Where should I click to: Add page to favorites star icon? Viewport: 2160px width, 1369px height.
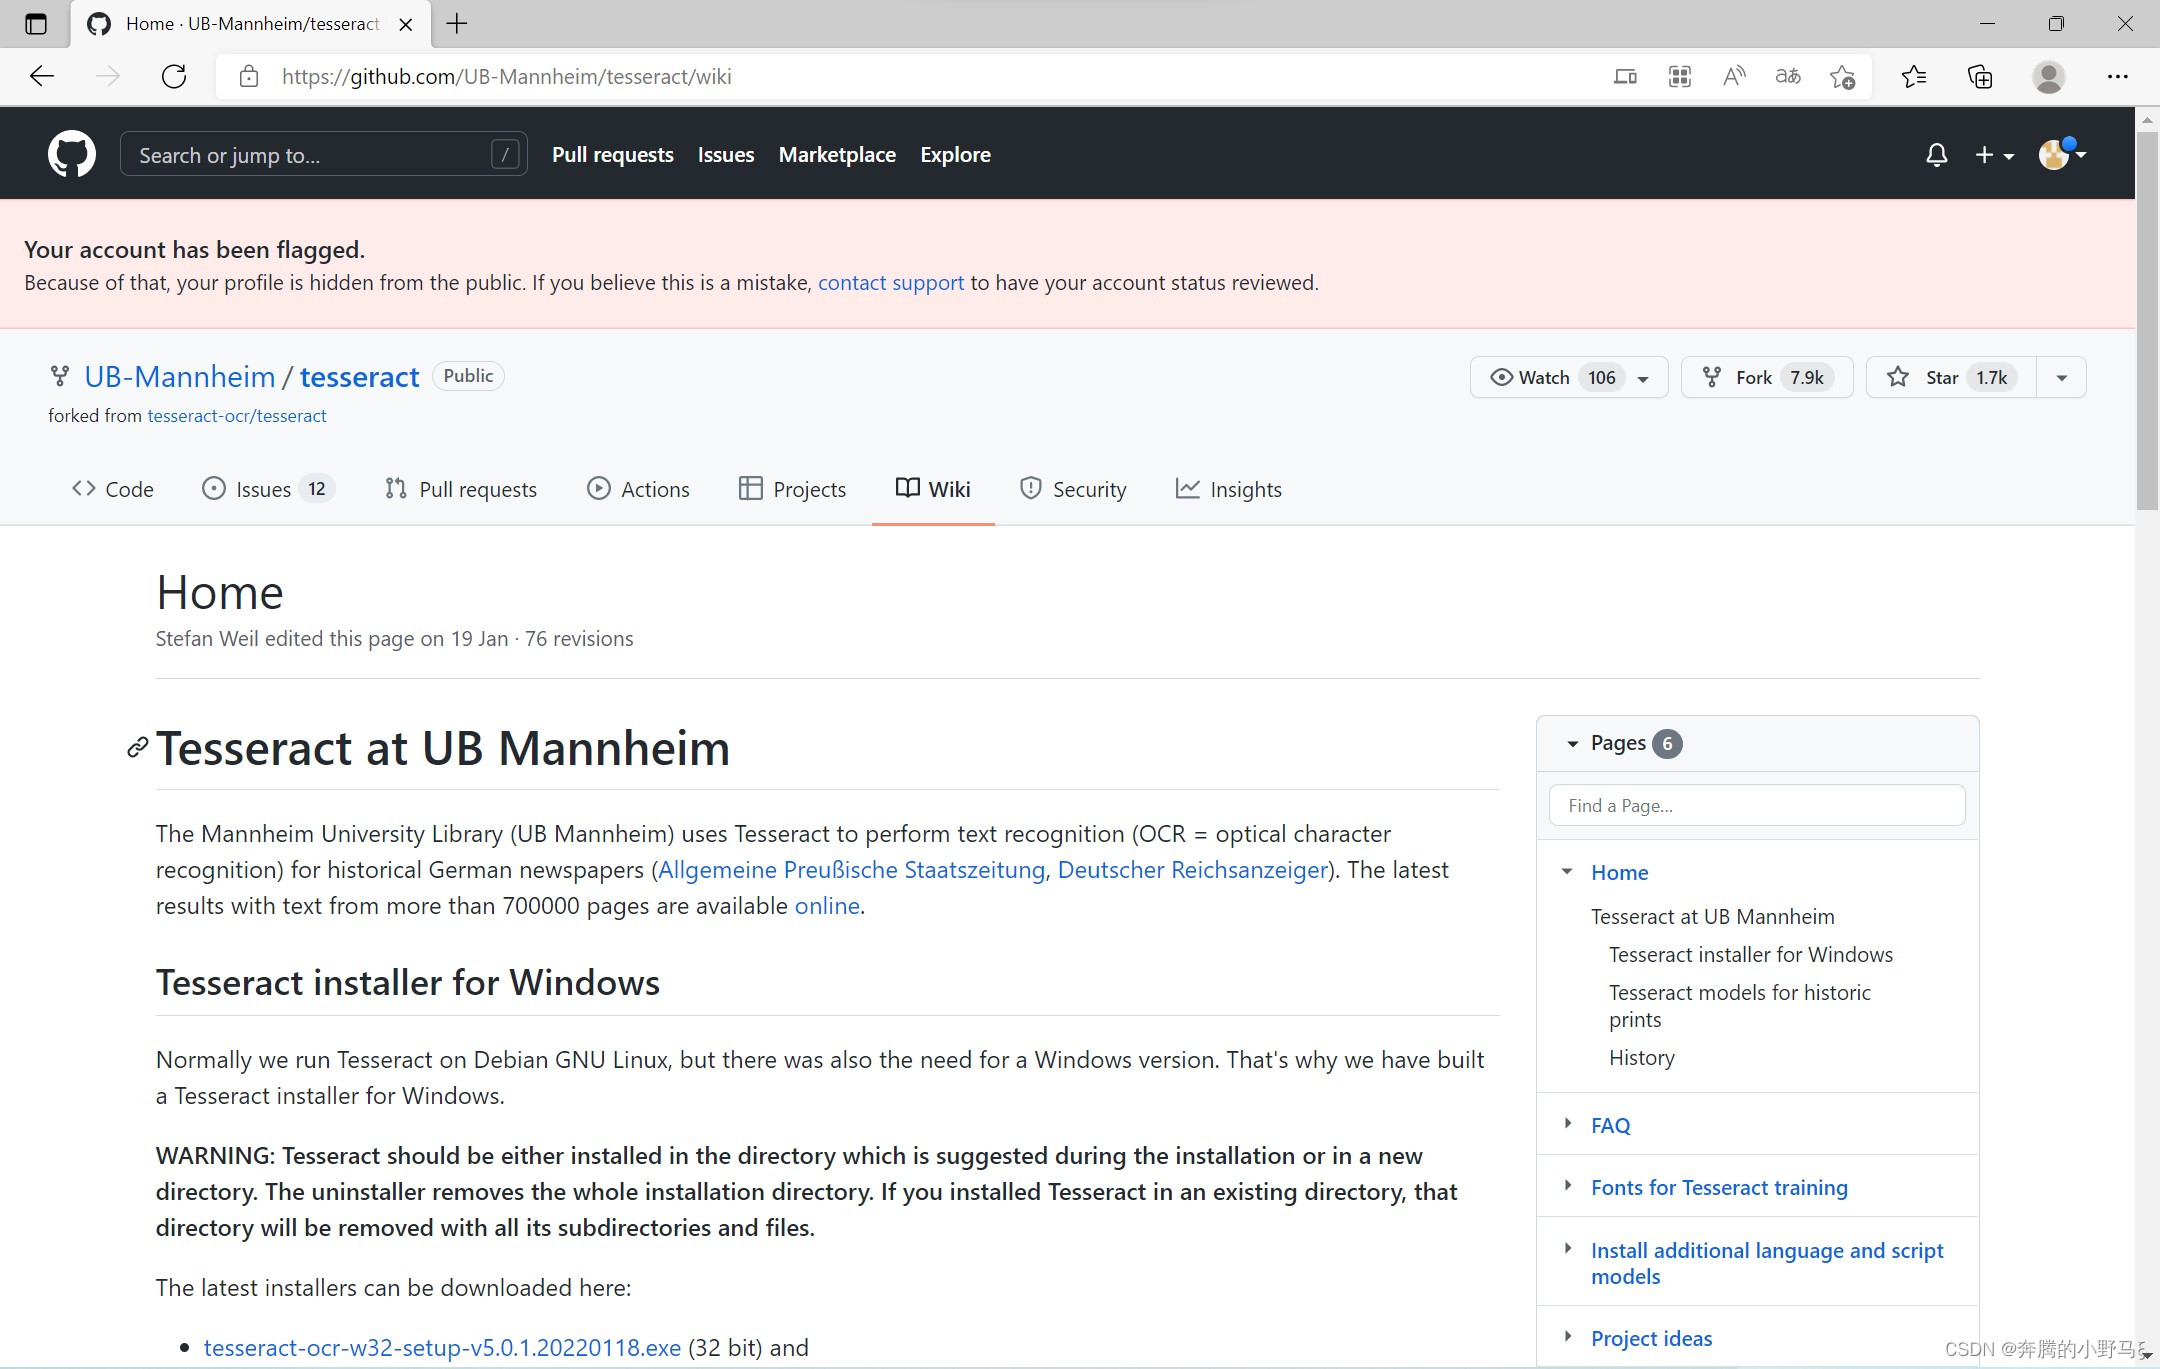(x=1842, y=77)
